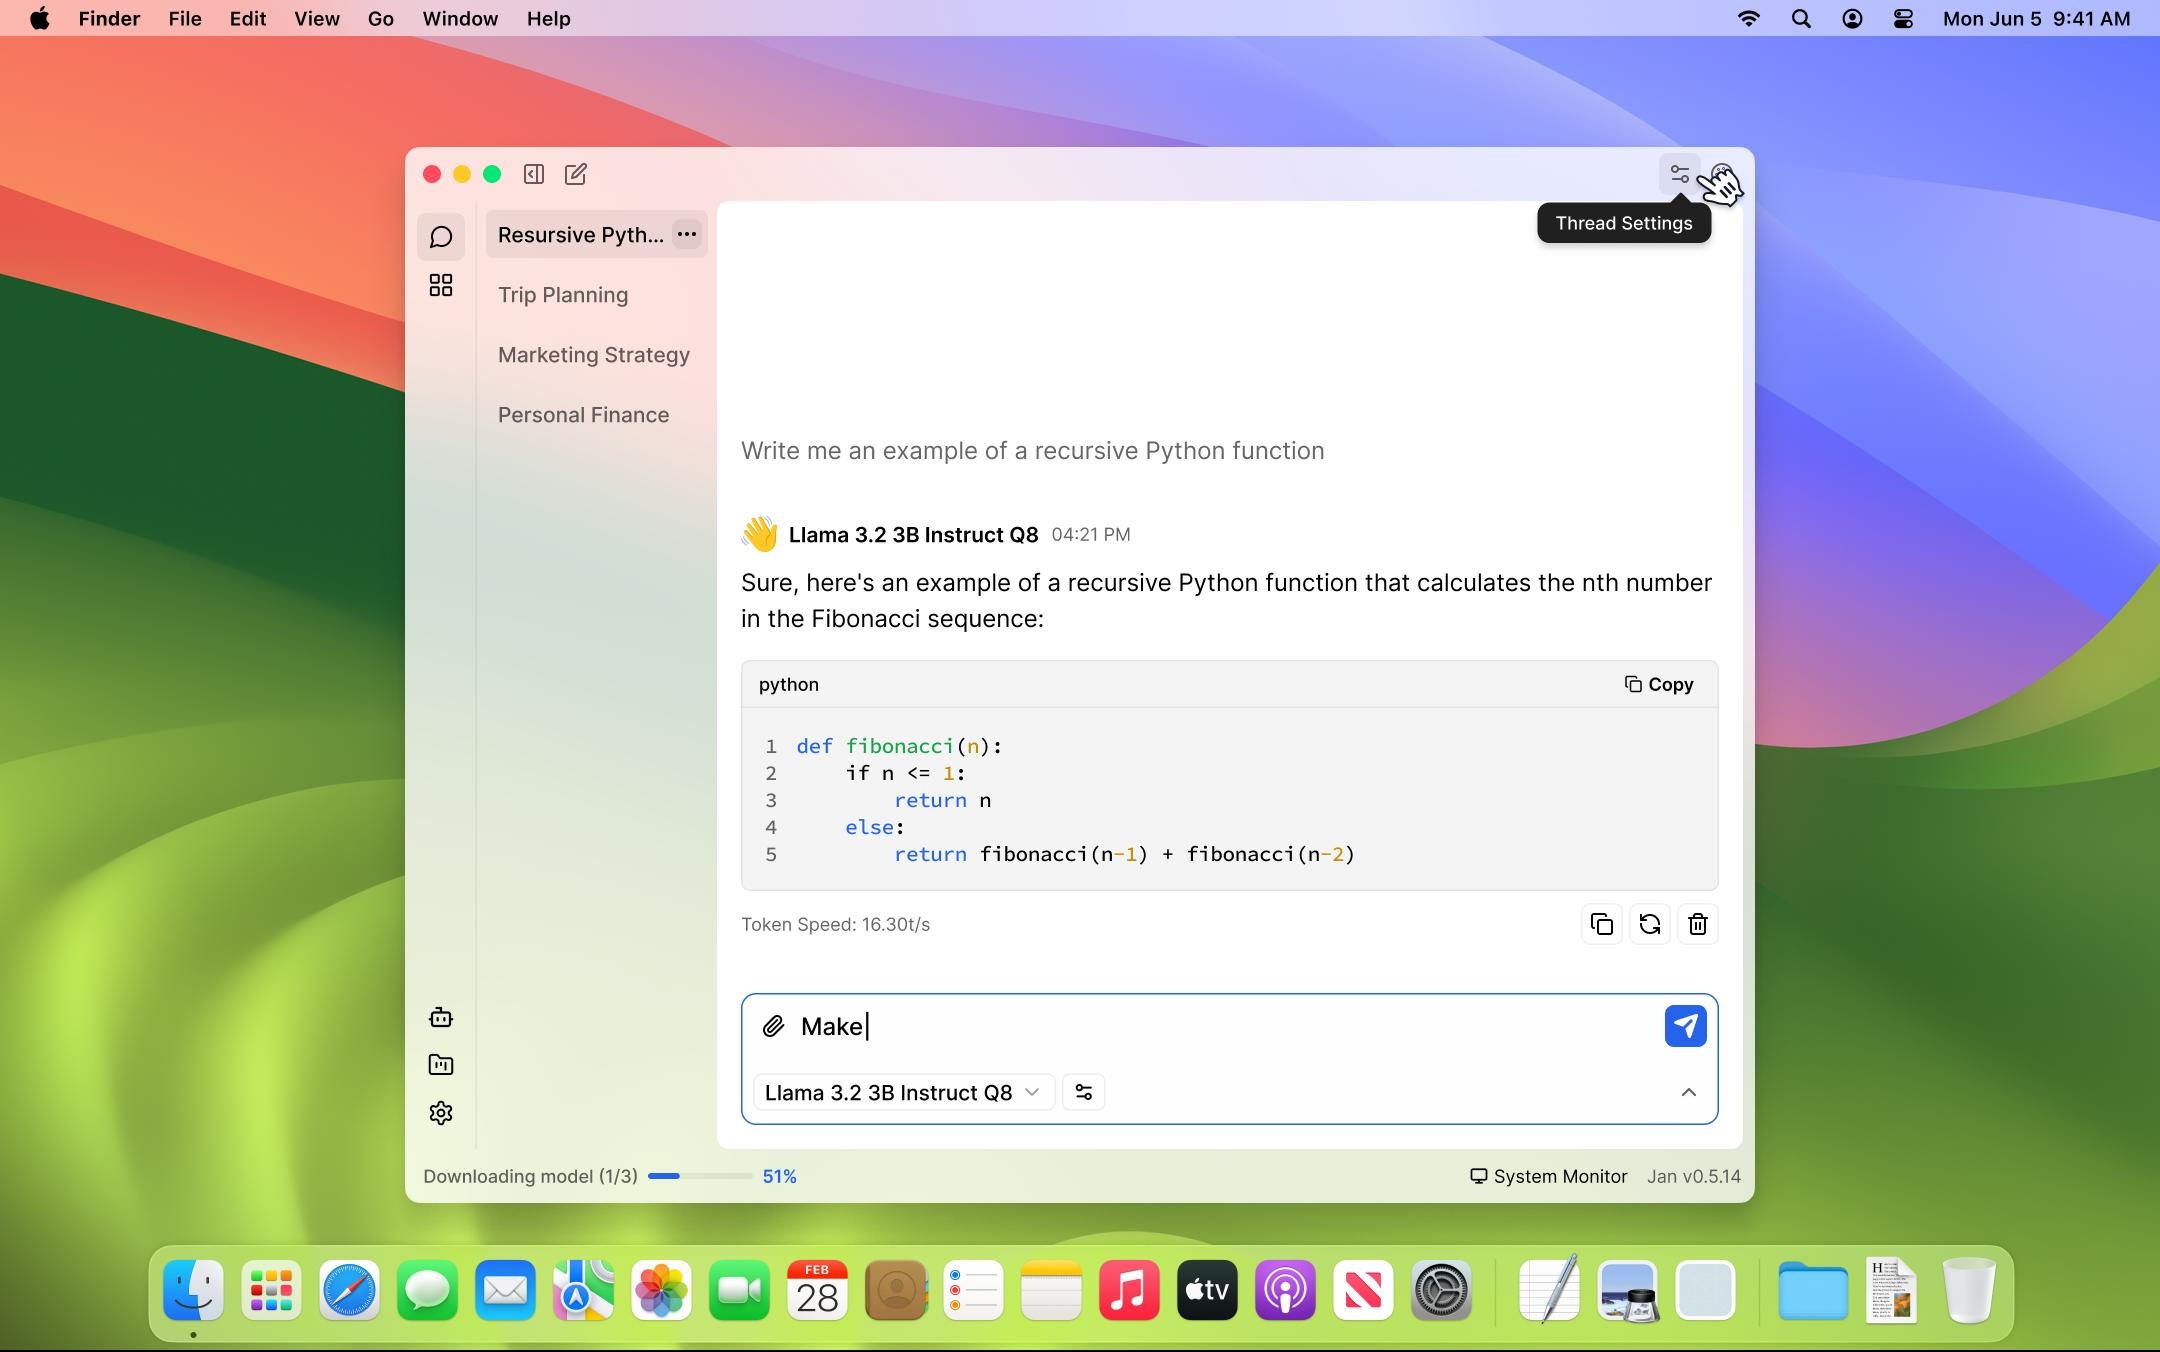This screenshot has height=1352, width=2160.
Task: Open Podcasts from the Dock
Action: coord(1285,1290)
